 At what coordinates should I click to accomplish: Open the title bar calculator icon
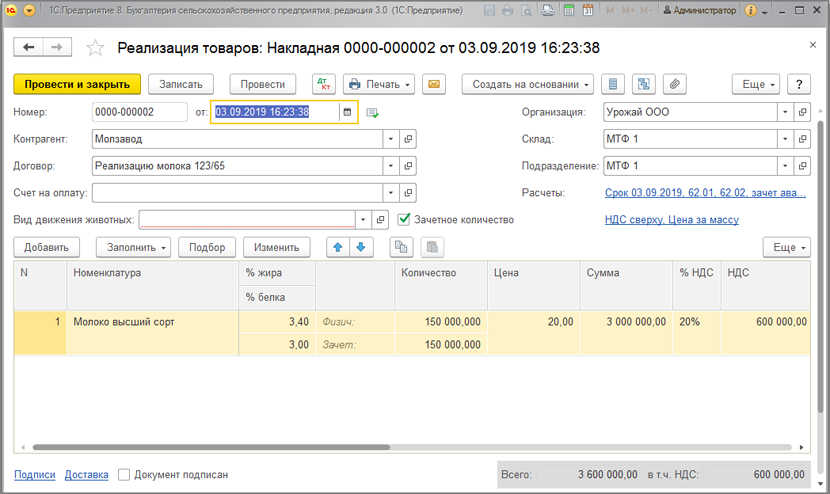[x=569, y=10]
